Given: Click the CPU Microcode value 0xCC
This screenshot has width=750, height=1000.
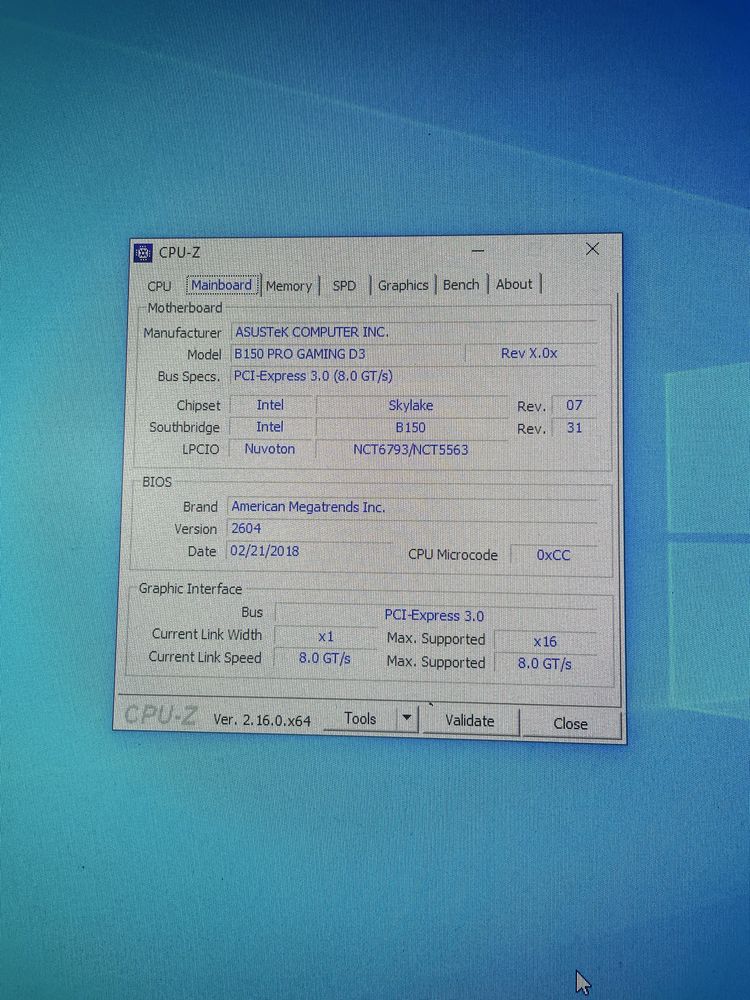Looking at the screenshot, I should (x=553, y=555).
